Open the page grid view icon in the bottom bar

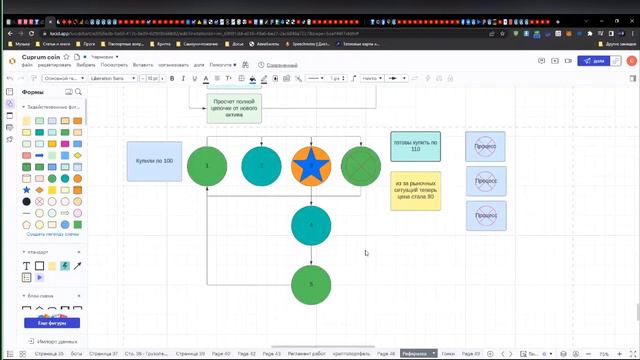click(x=23, y=354)
